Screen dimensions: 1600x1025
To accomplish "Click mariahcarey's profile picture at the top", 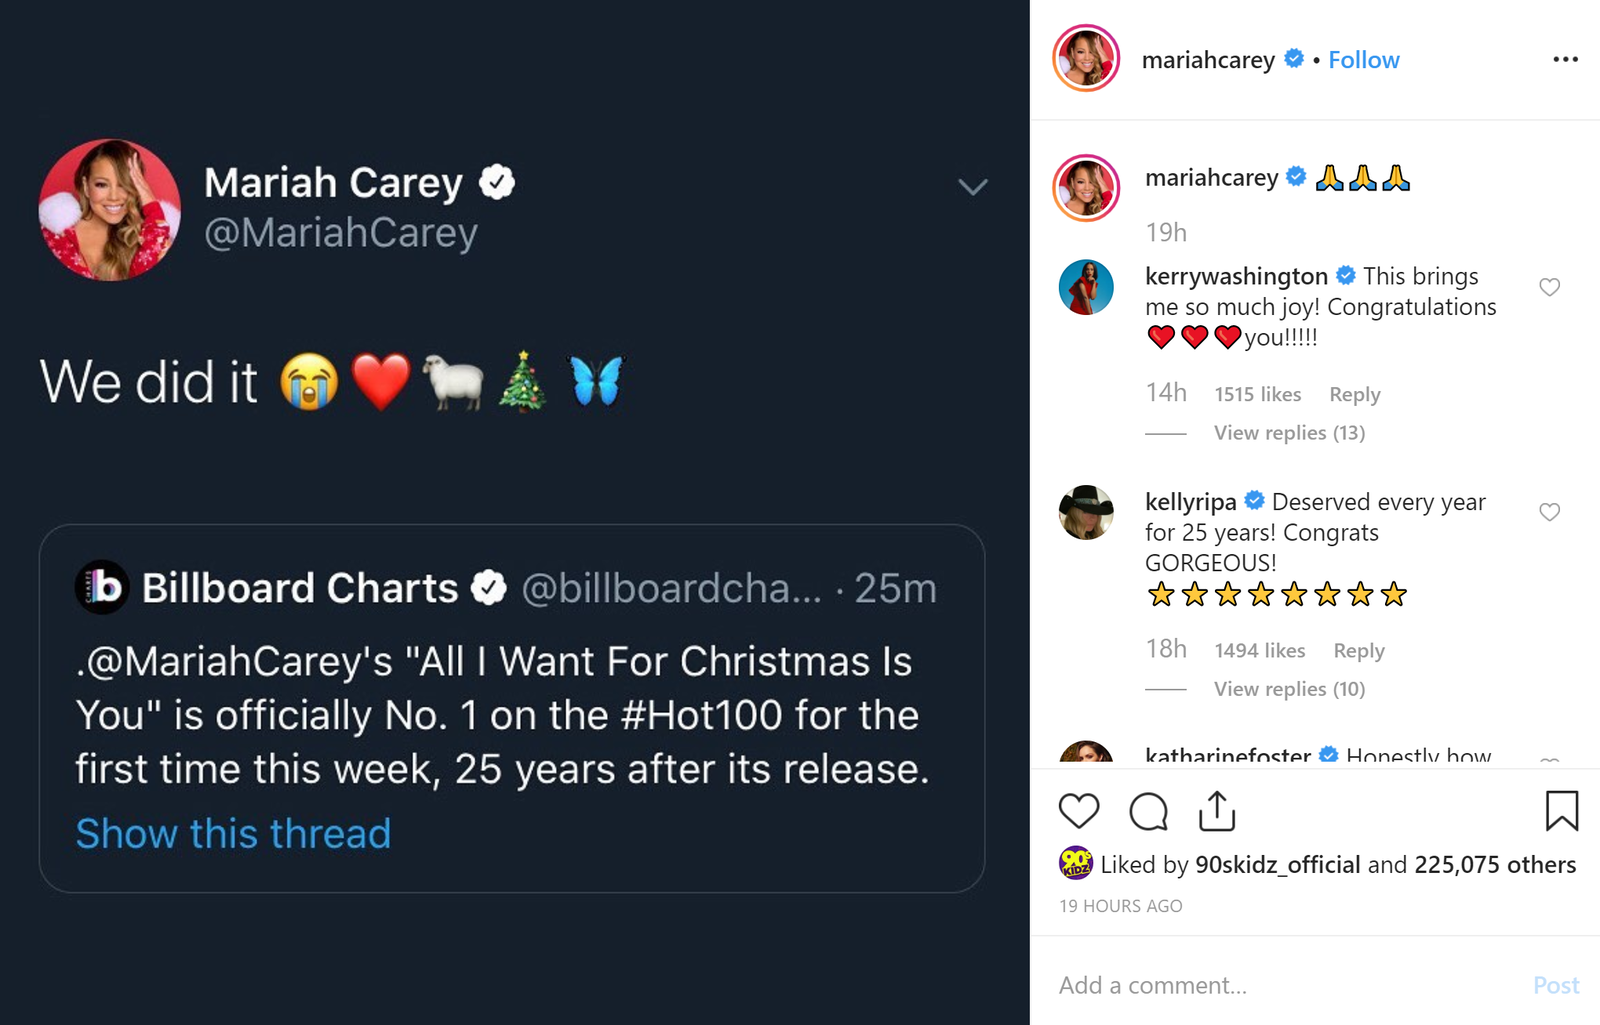I will tap(1085, 58).
